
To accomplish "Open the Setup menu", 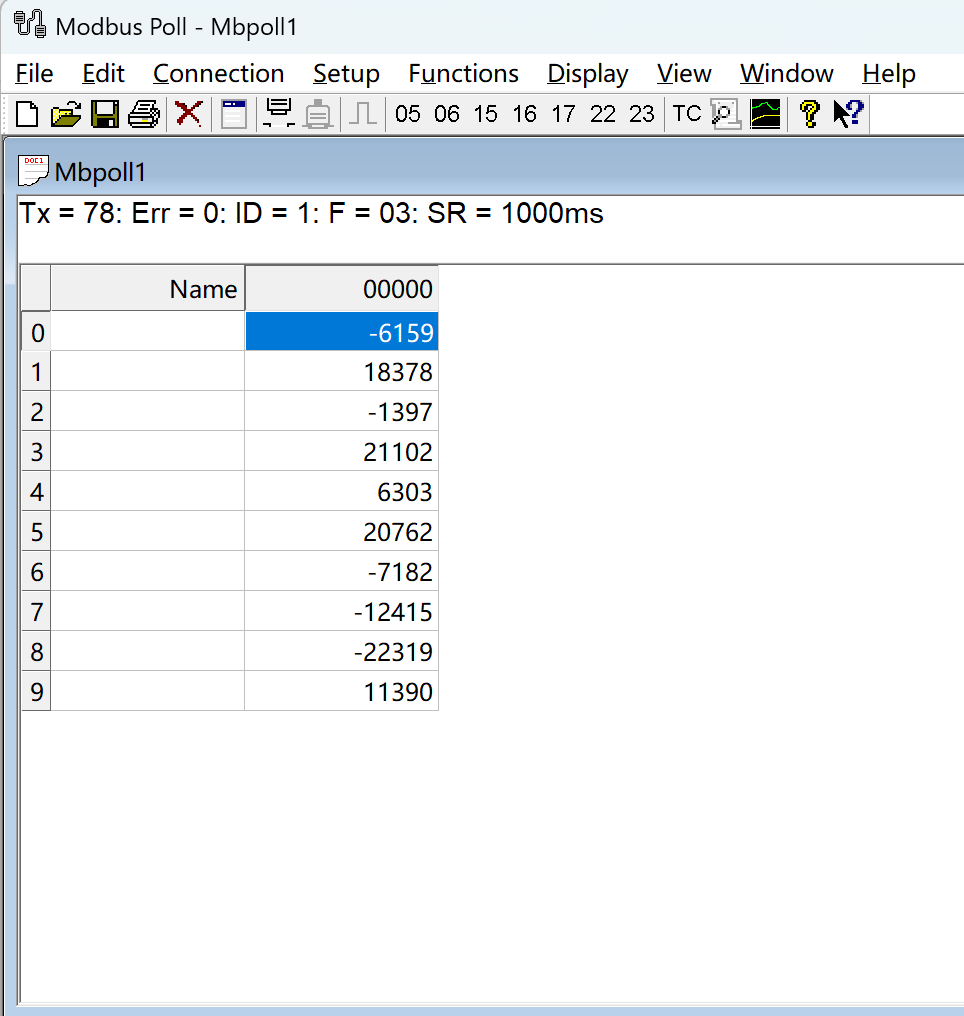I will 346,74.
